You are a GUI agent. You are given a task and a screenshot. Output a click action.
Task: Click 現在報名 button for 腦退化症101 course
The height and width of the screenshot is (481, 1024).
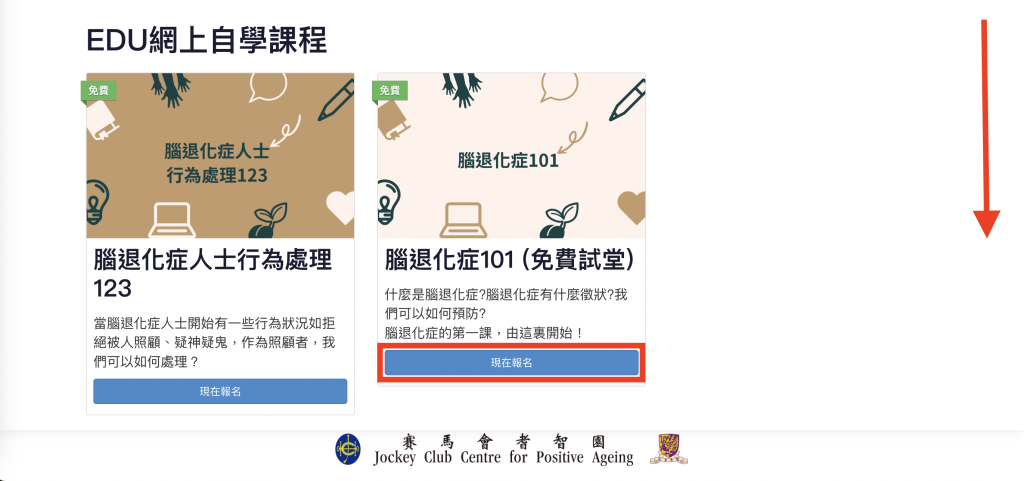click(511, 363)
